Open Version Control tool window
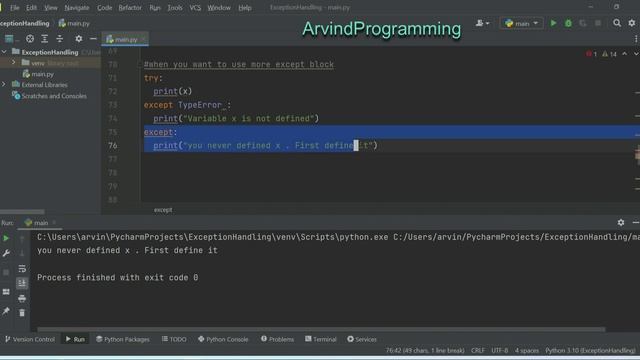 [30, 339]
